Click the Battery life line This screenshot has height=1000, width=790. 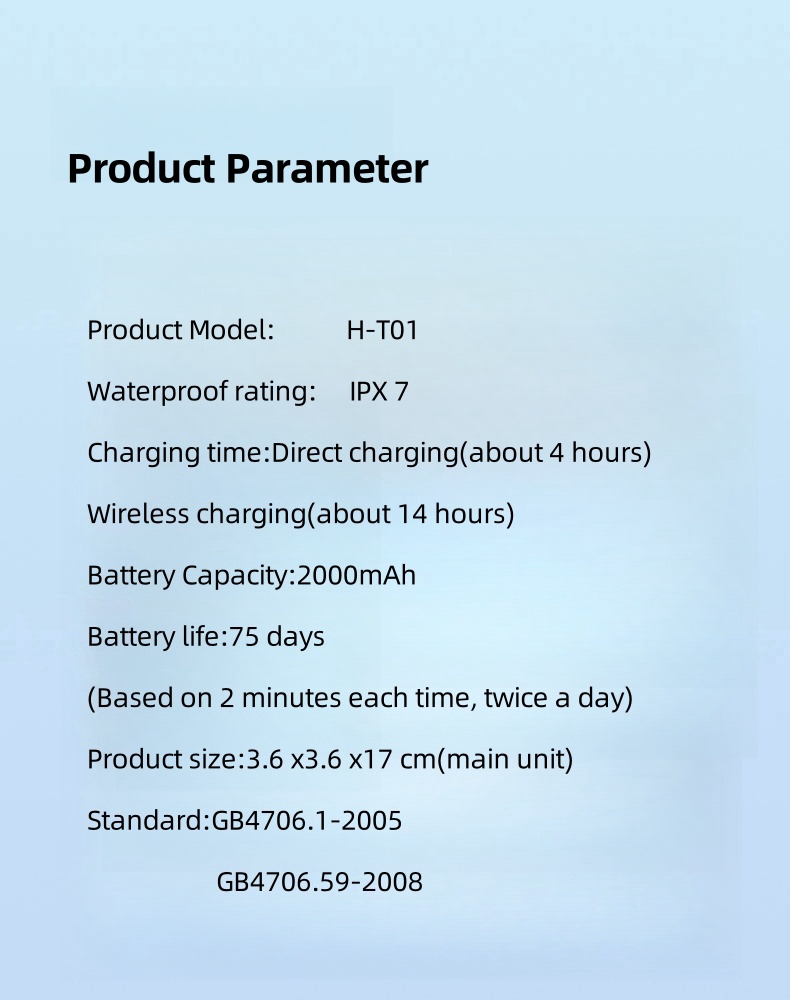(x=206, y=636)
